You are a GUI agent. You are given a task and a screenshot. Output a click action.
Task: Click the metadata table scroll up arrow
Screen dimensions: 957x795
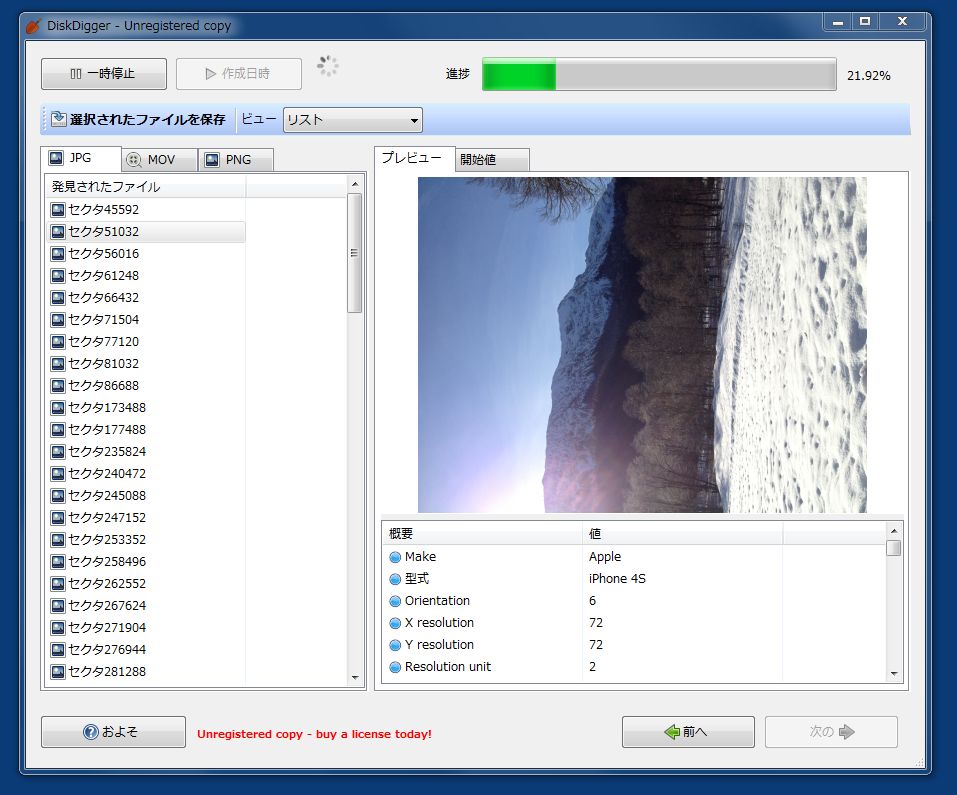[894, 531]
